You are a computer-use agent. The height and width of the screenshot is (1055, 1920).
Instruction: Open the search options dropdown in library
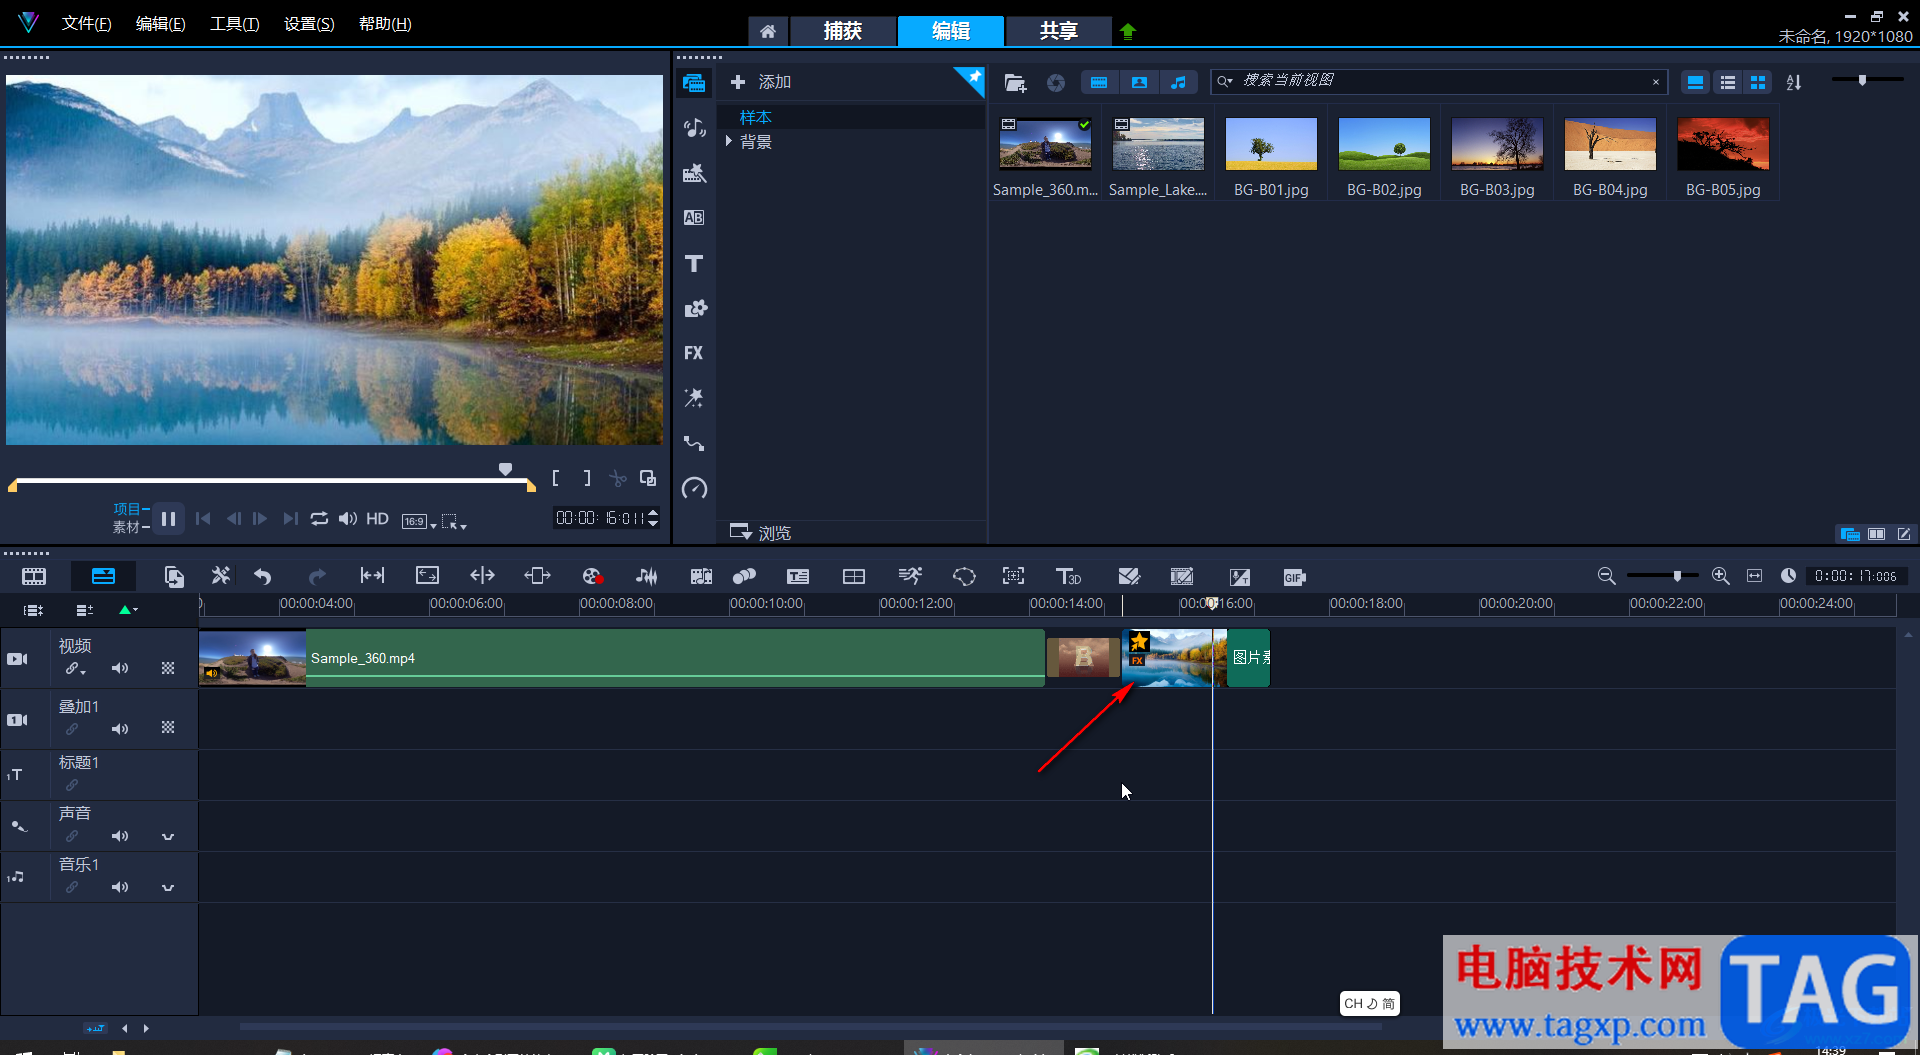pos(1225,81)
